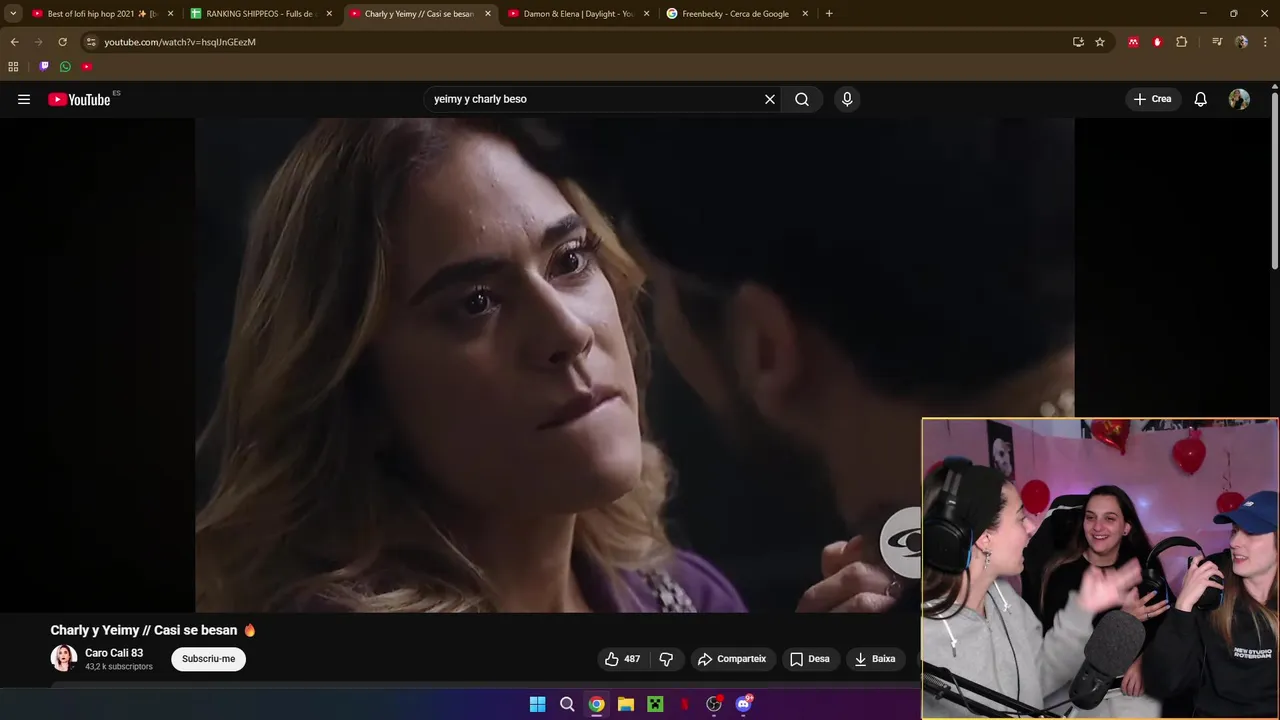Open the Caro Cali 83 channel name
Screen dimensions: 1280x720
click(114, 653)
